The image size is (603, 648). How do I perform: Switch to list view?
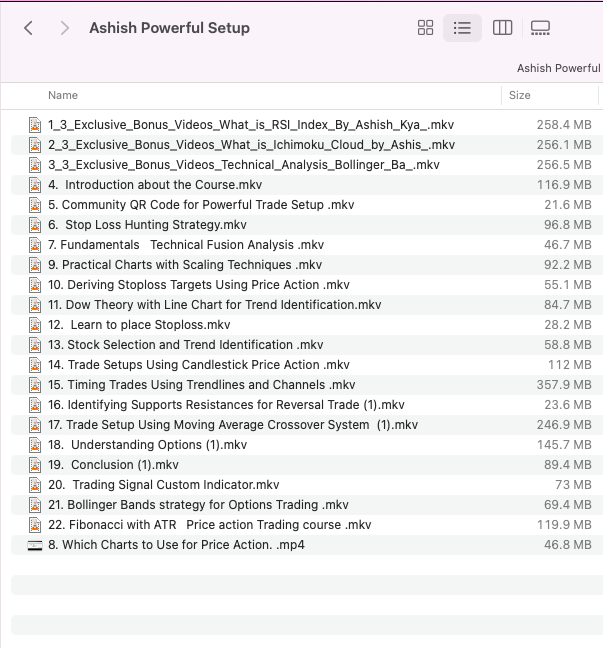462,28
